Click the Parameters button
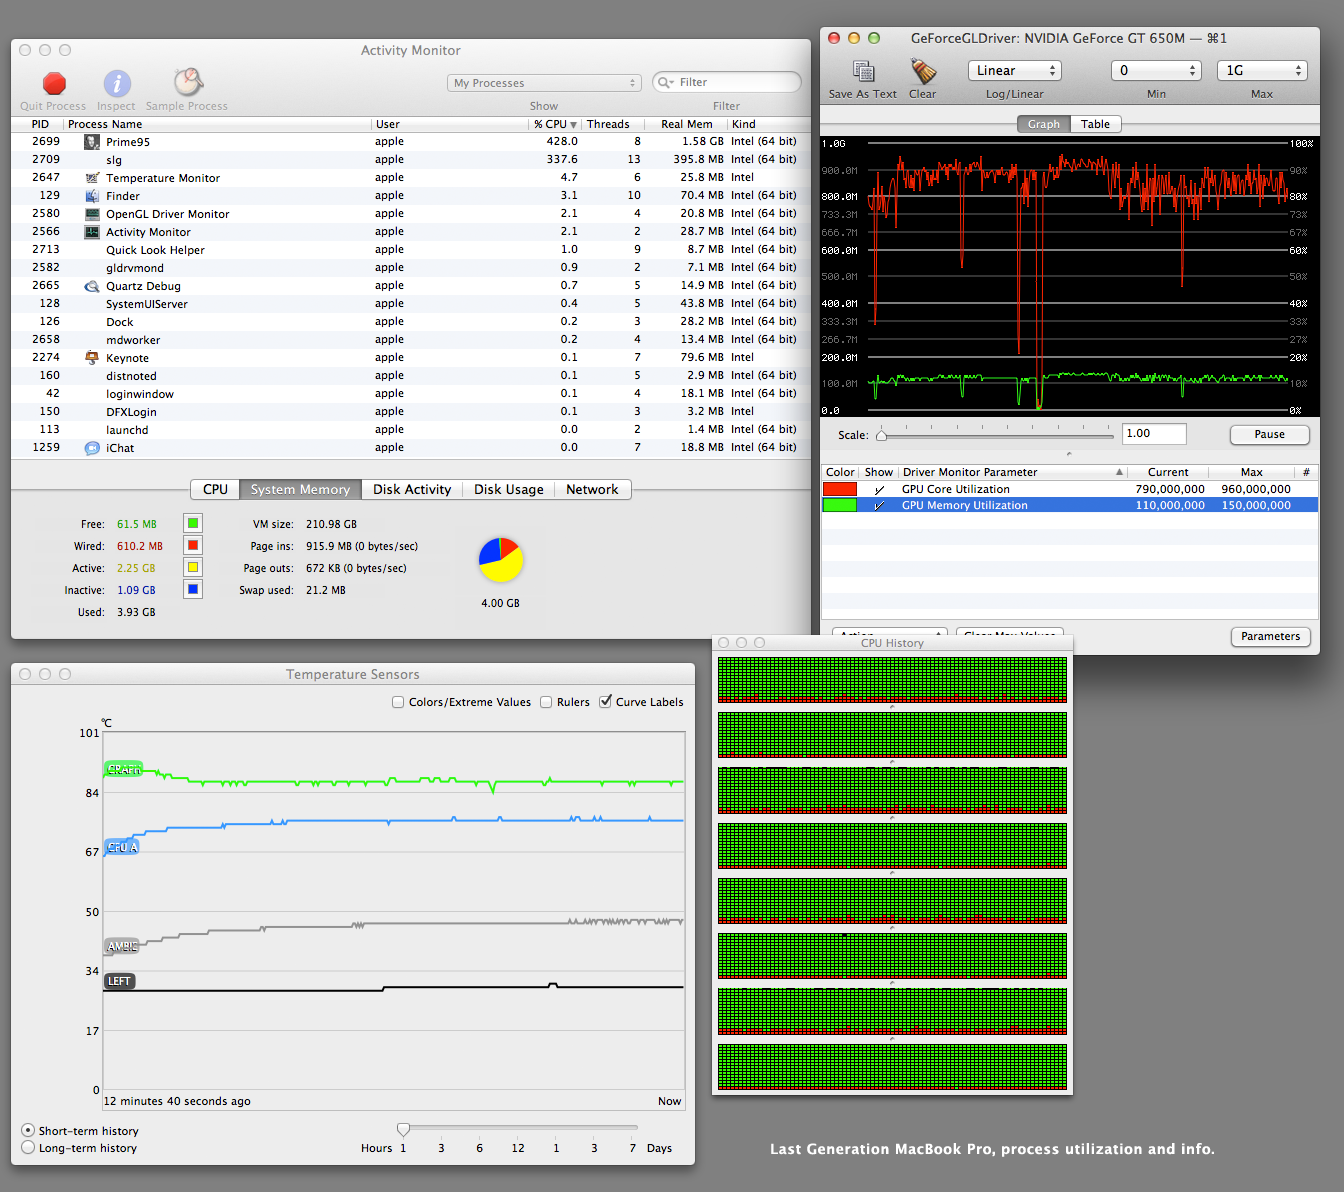Image resolution: width=1344 pixels, height=1192 pixels. (x=1270, y=636)
